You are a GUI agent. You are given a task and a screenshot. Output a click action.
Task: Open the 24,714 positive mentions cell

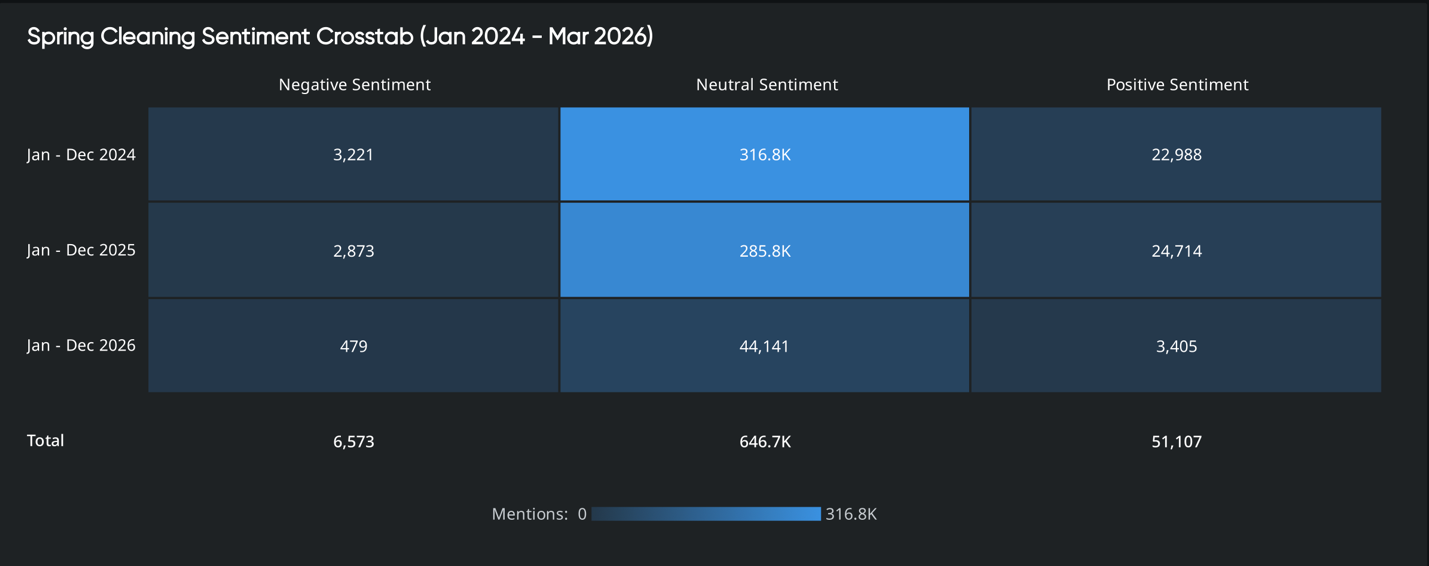click(x=1176, y=250)
